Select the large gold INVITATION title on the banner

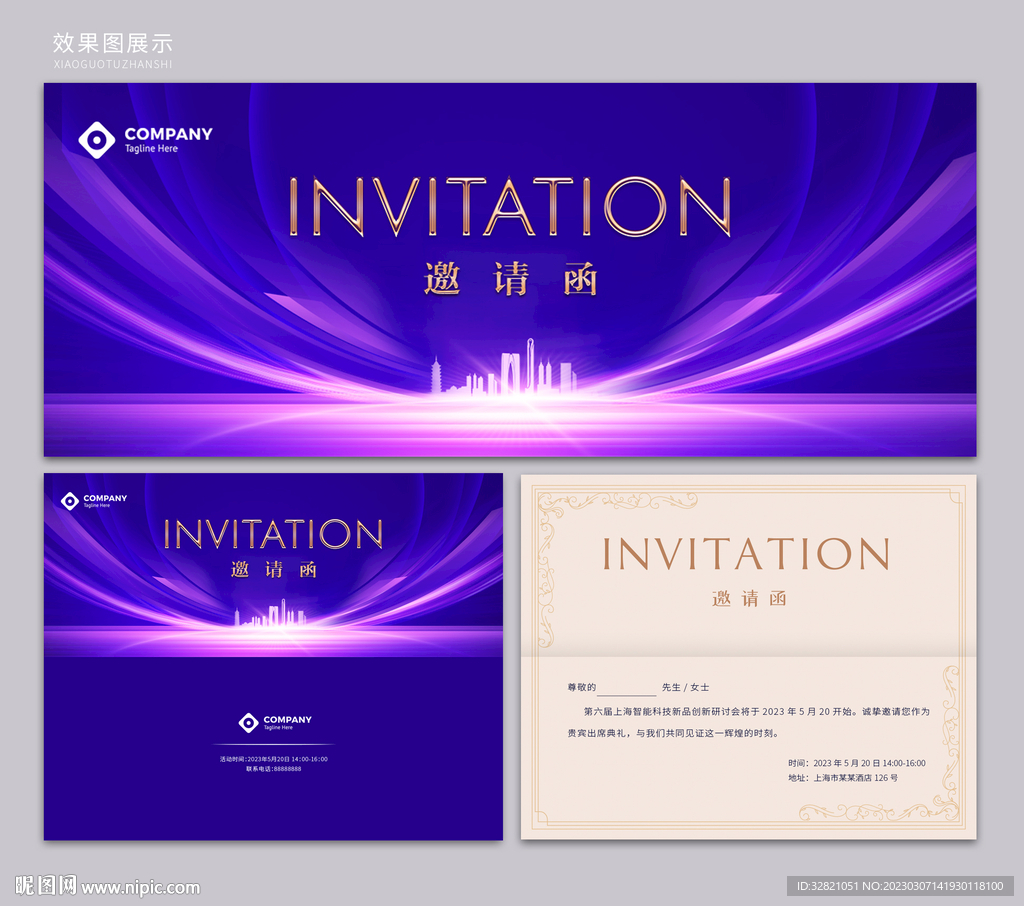[510, 208]
